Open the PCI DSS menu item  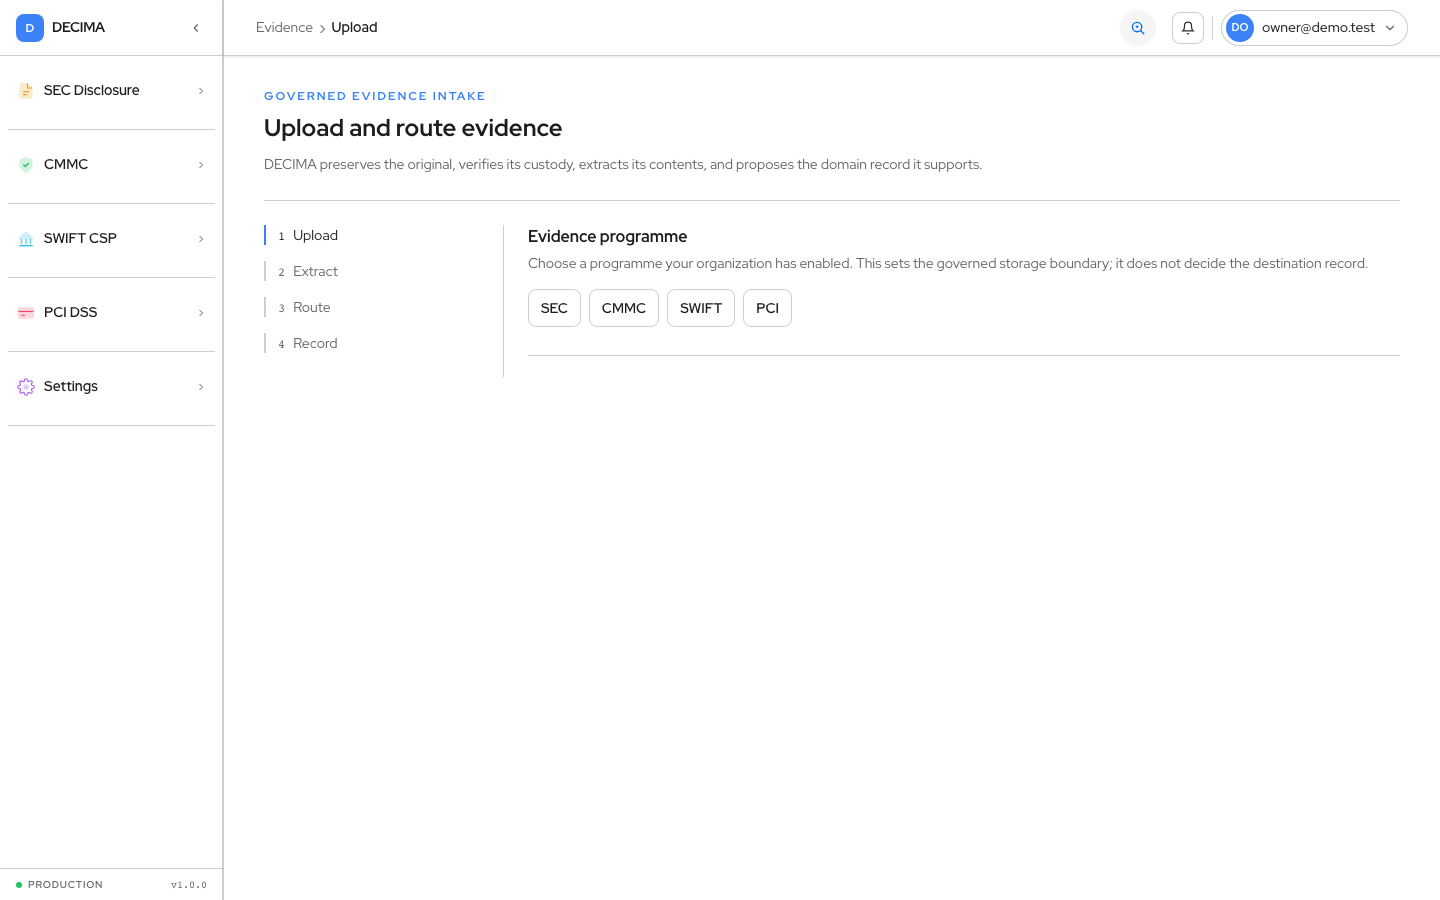click(x=111, y=313)
